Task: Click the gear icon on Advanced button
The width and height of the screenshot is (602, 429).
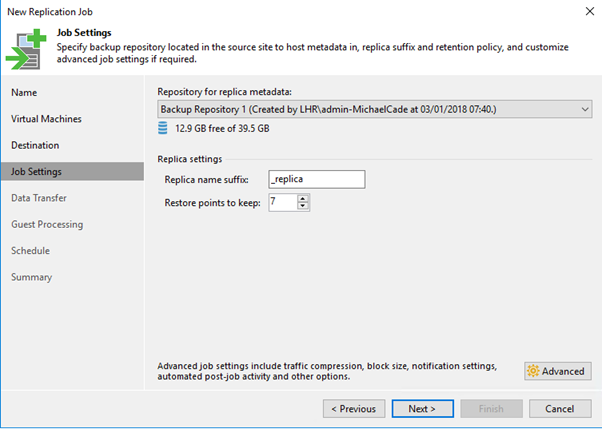Action: [x=533, y=371]
